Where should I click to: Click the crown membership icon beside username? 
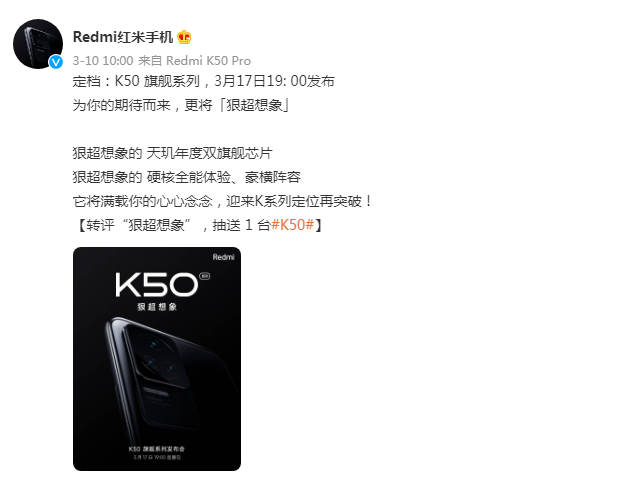(184, 37)
